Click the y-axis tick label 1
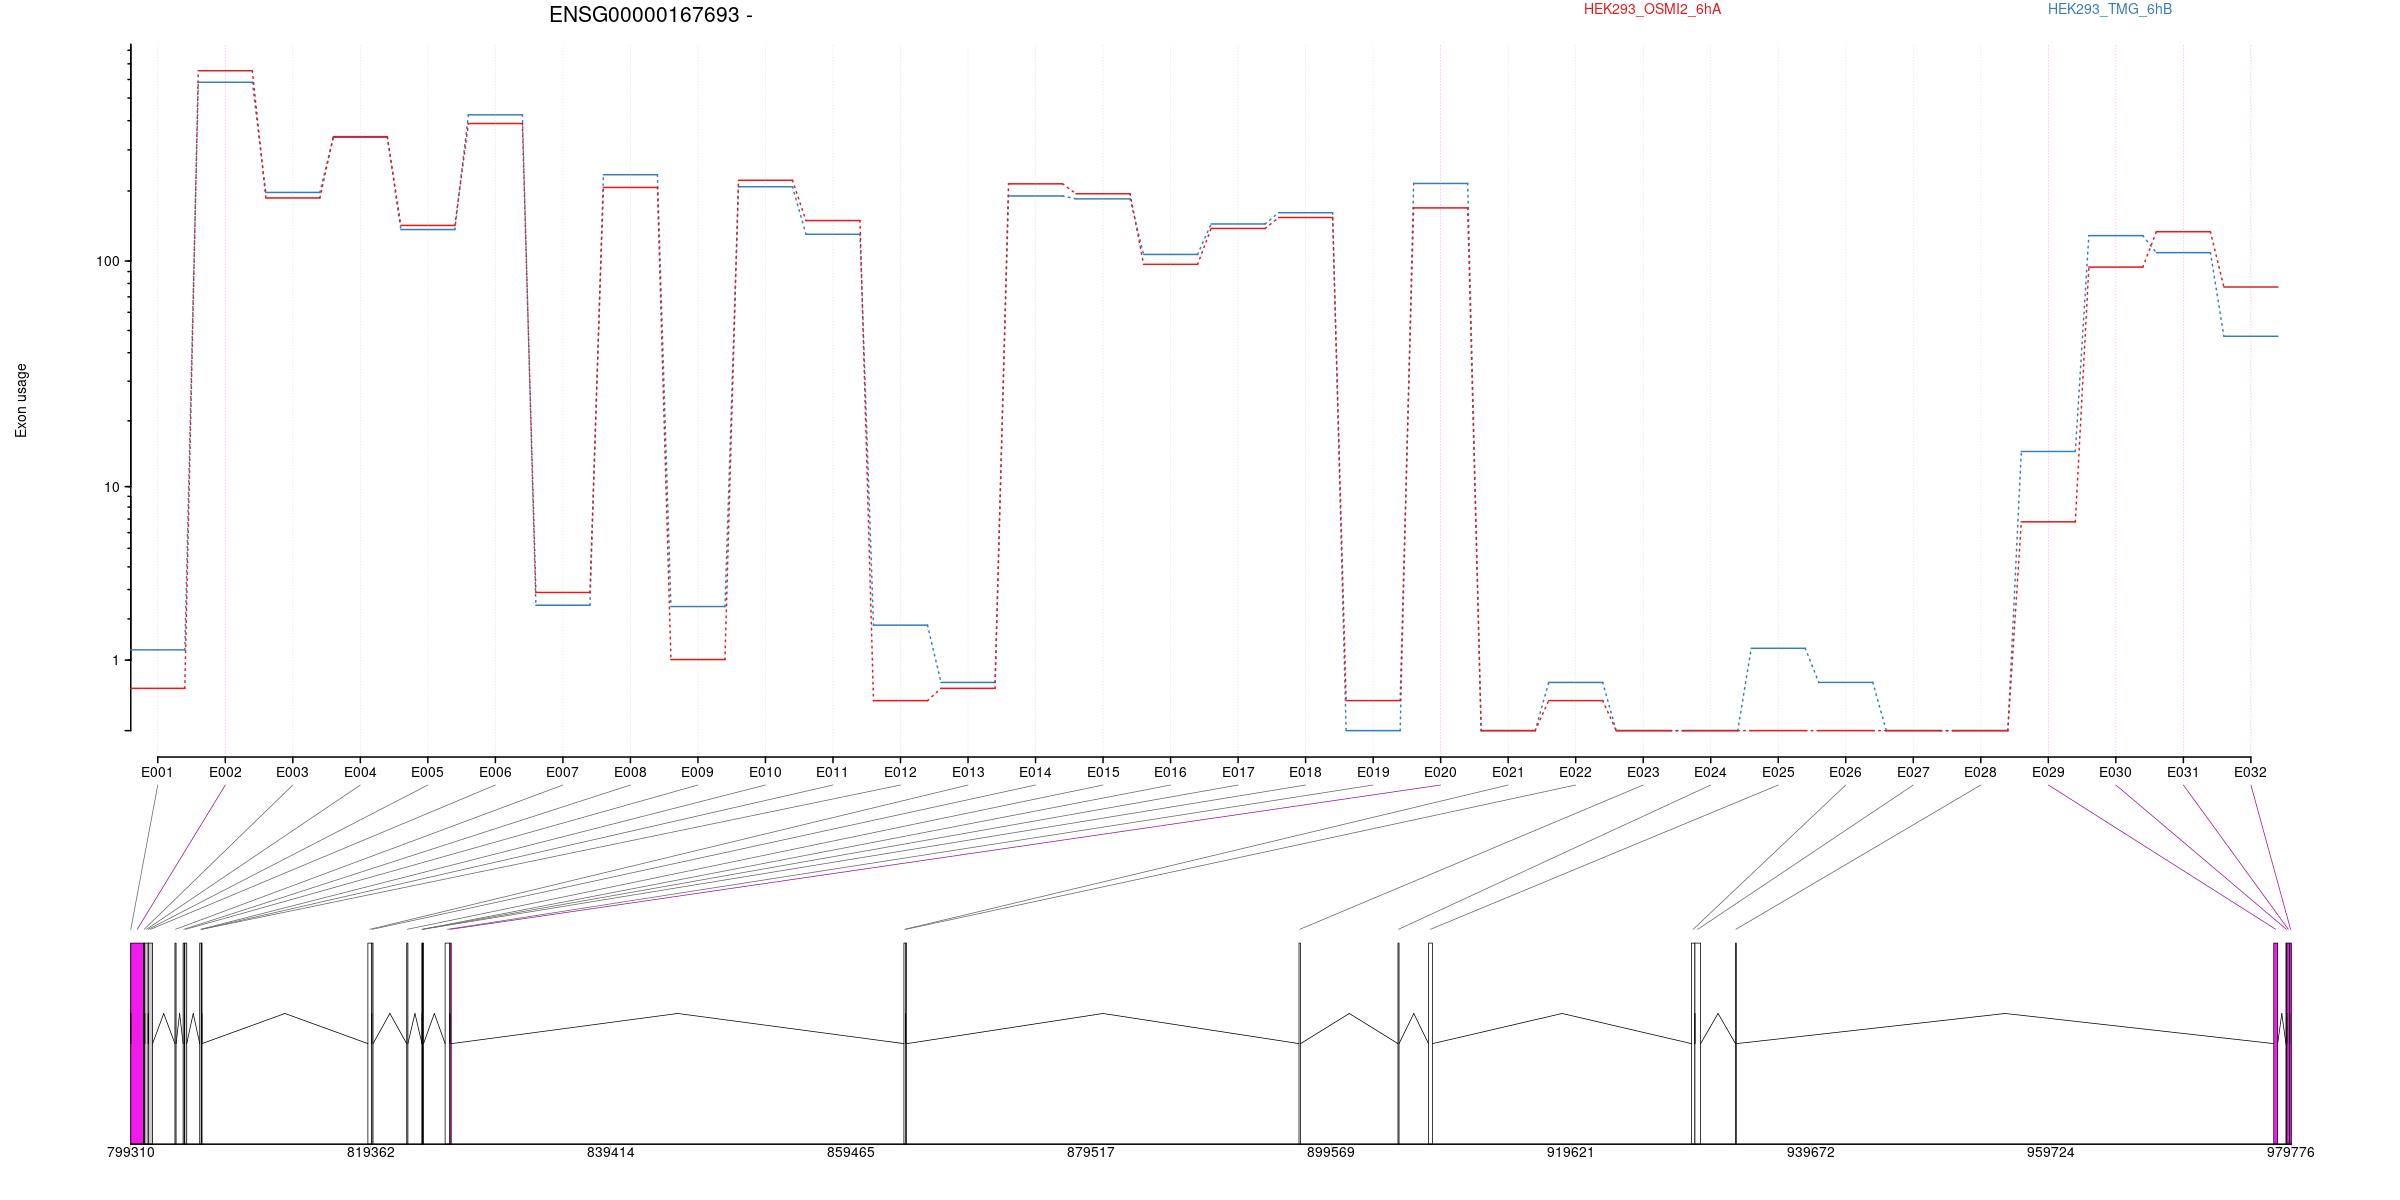This screenshot has height=1200, width=2400. coord(115,660)
